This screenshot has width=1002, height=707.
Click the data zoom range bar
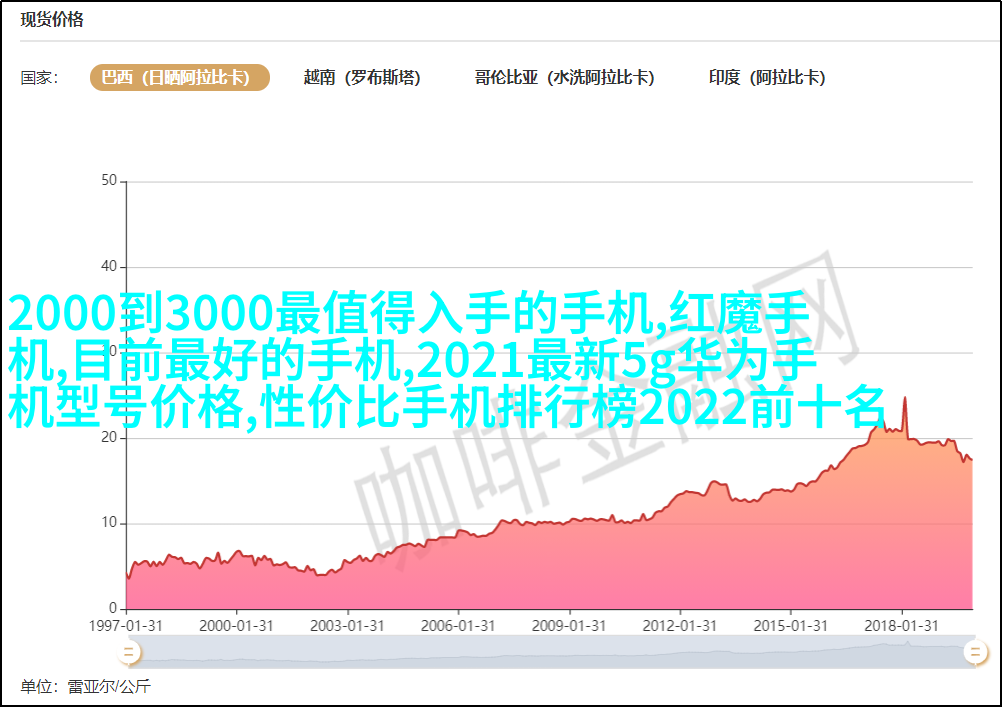(x=551, y=653)
